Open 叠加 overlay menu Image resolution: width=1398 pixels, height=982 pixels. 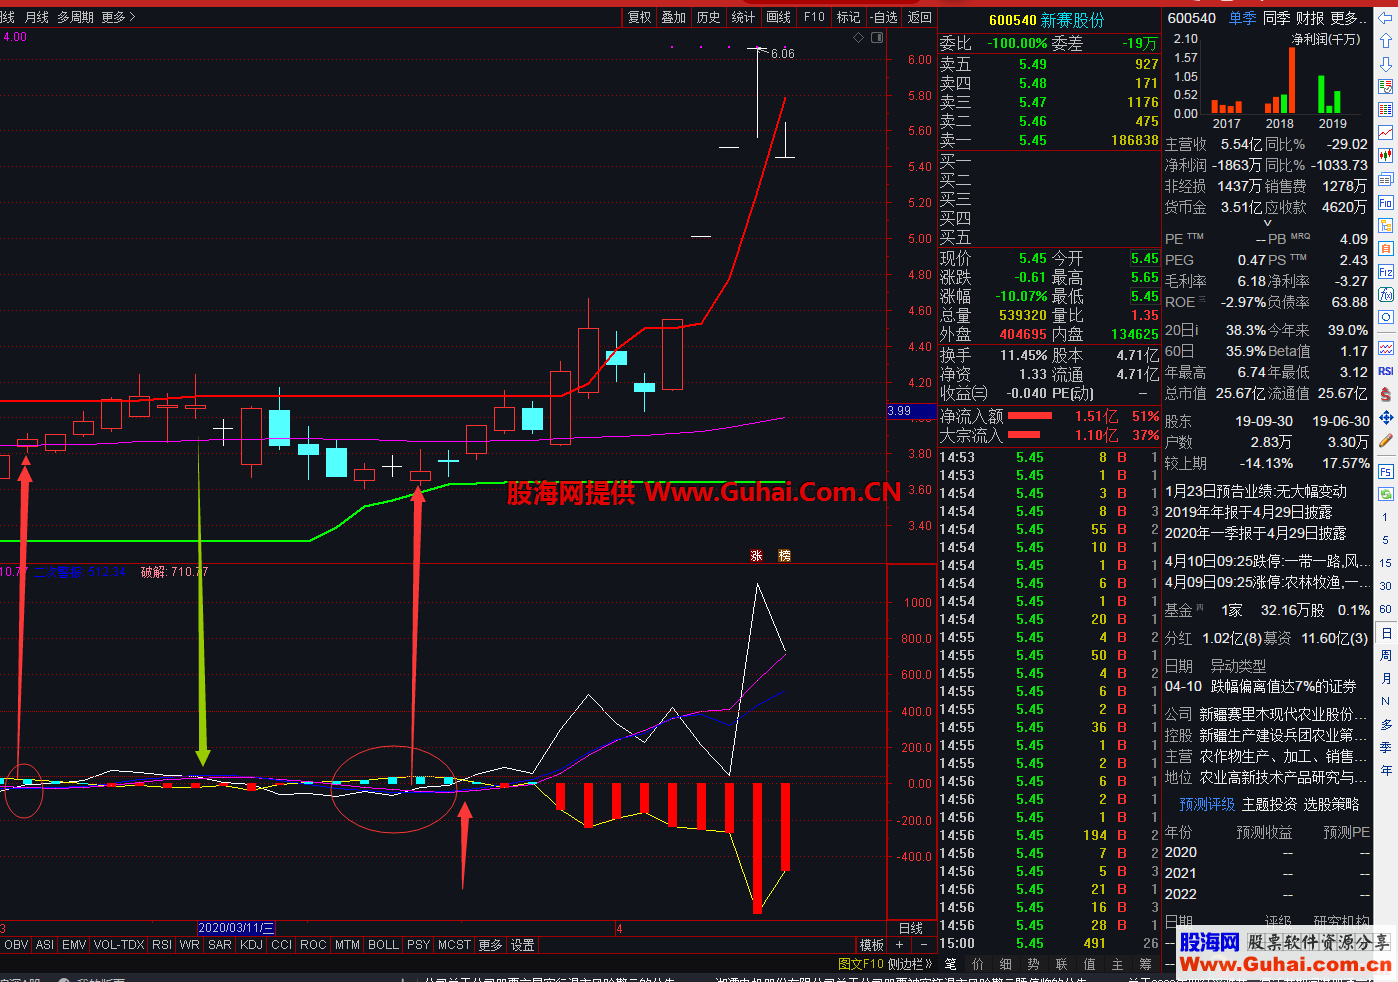pyautogui.click(x=674, y=17)
